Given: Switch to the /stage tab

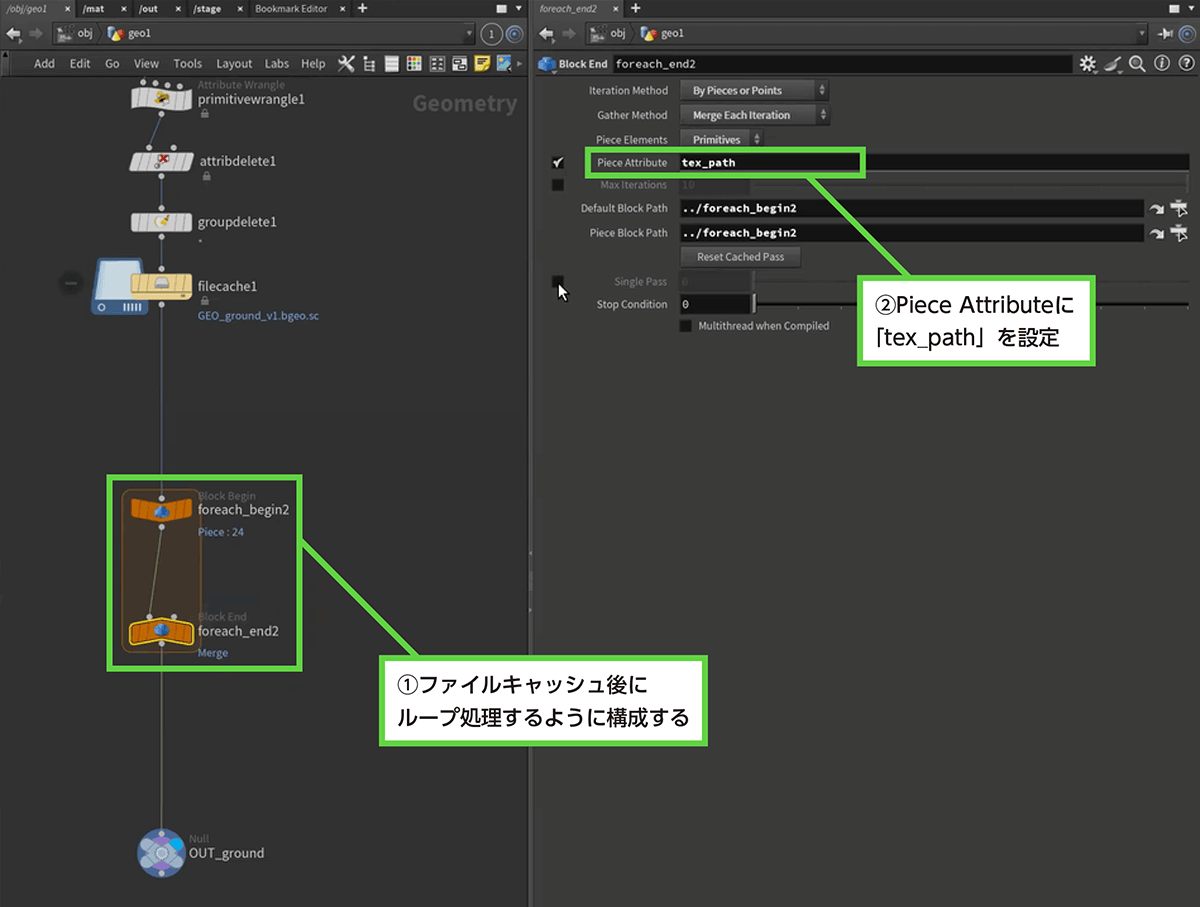Looking at the screenshot, I should pos(207,8).
